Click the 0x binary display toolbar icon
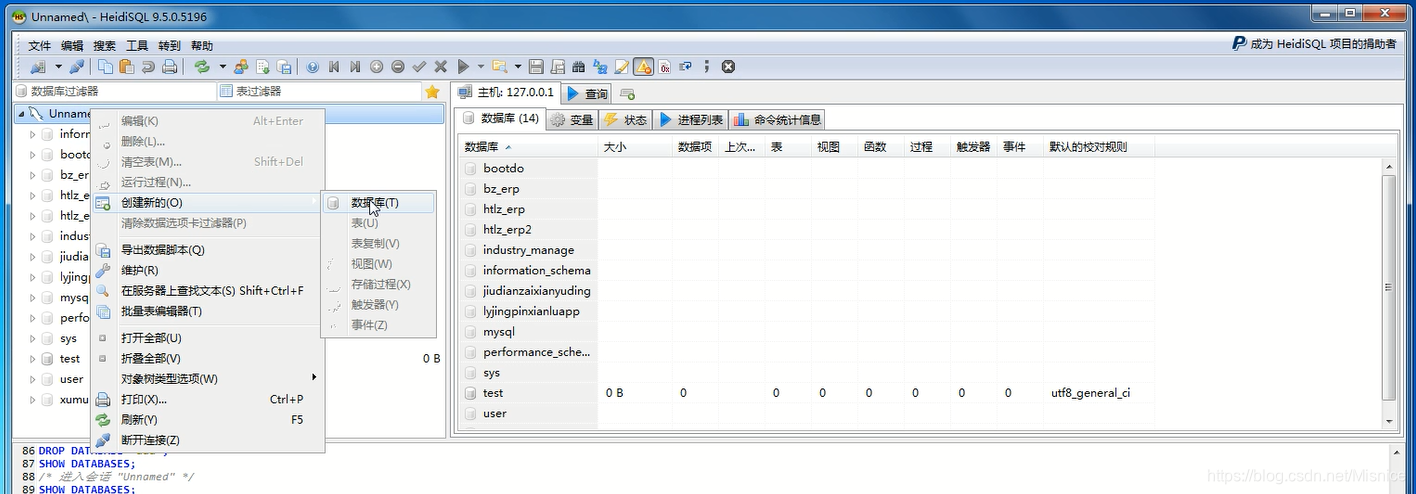The image size is (1416, 494). 665,67
